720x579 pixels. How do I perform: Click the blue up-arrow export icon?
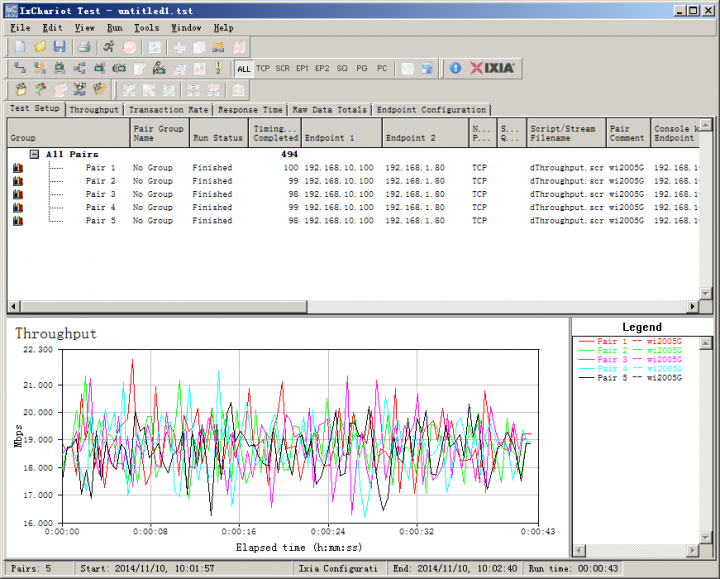[x=427, y=68]
